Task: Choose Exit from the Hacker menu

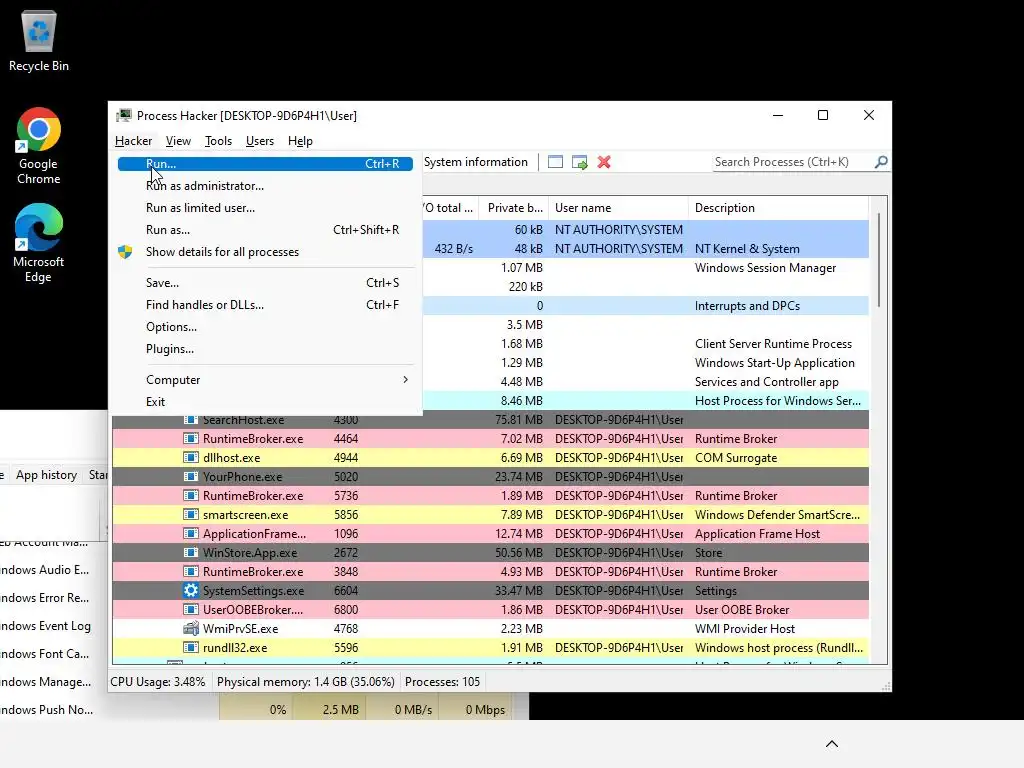Action: [265, 402]
